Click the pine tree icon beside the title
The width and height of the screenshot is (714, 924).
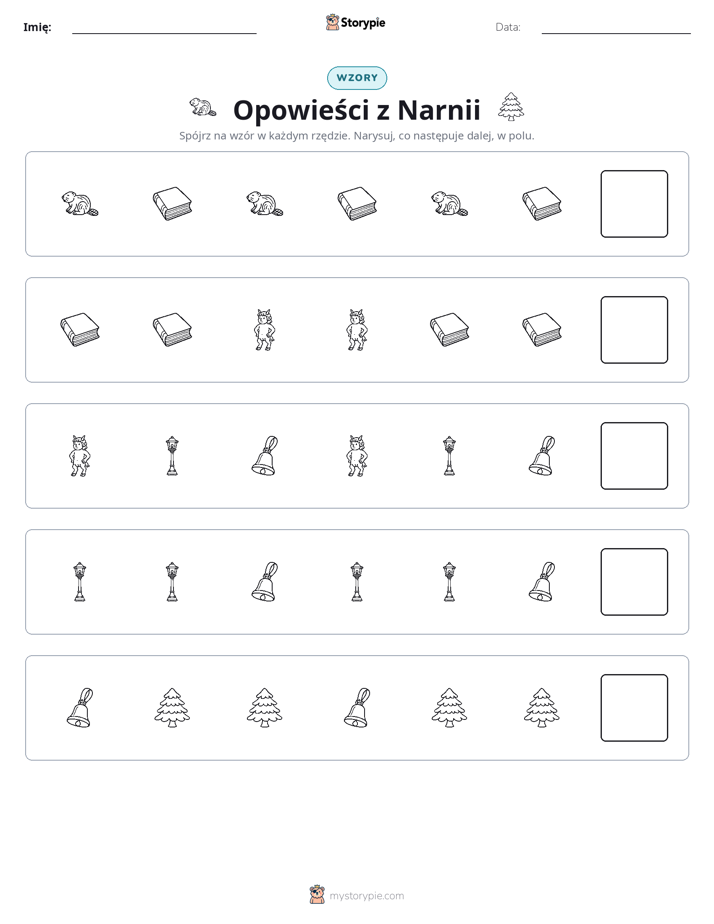pos(511,107)
